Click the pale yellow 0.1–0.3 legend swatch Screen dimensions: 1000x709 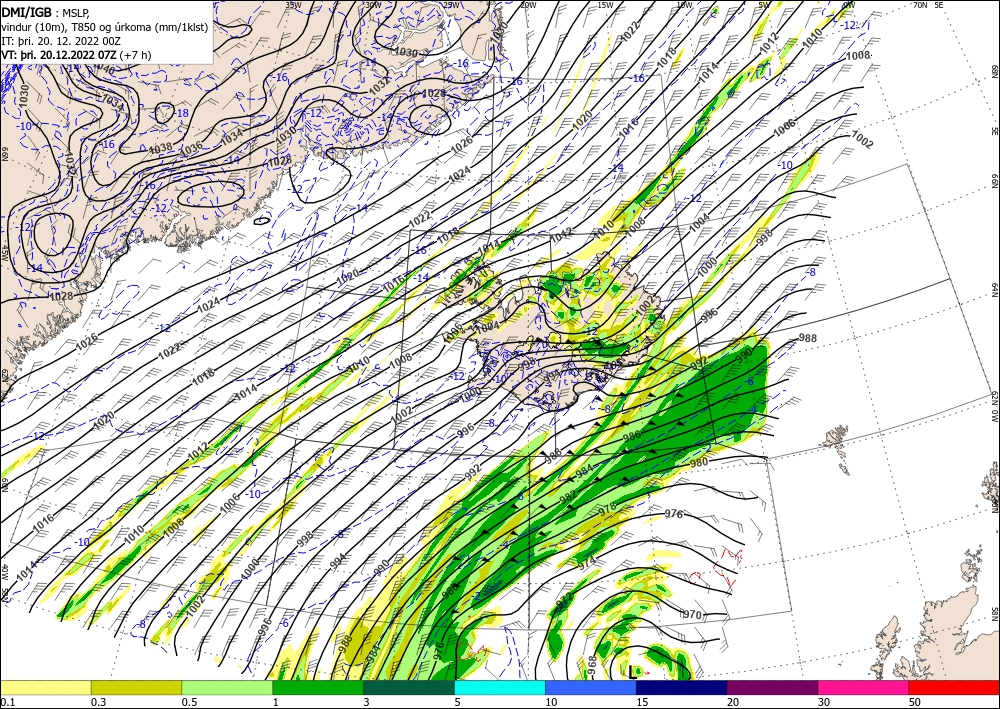pyautogui.click(x=45, y=687)
